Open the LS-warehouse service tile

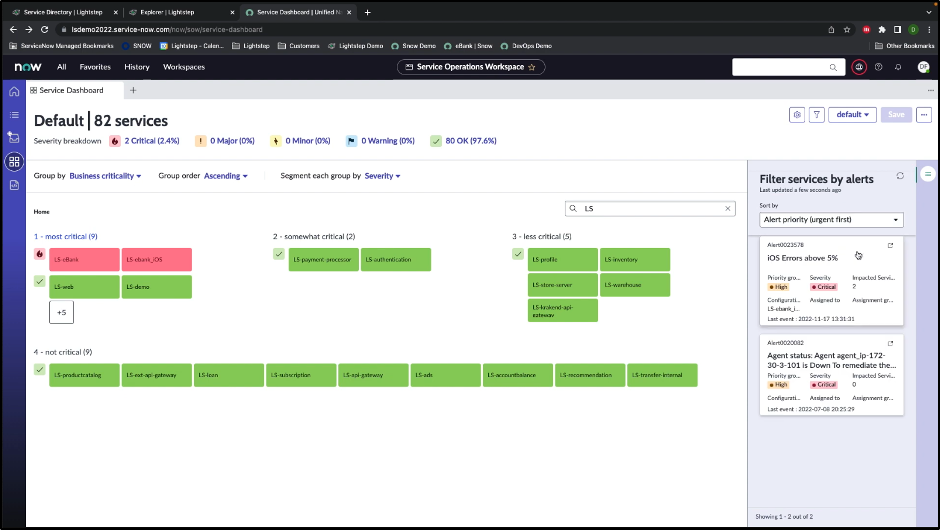pyautogui.click(x=635, y=285)
